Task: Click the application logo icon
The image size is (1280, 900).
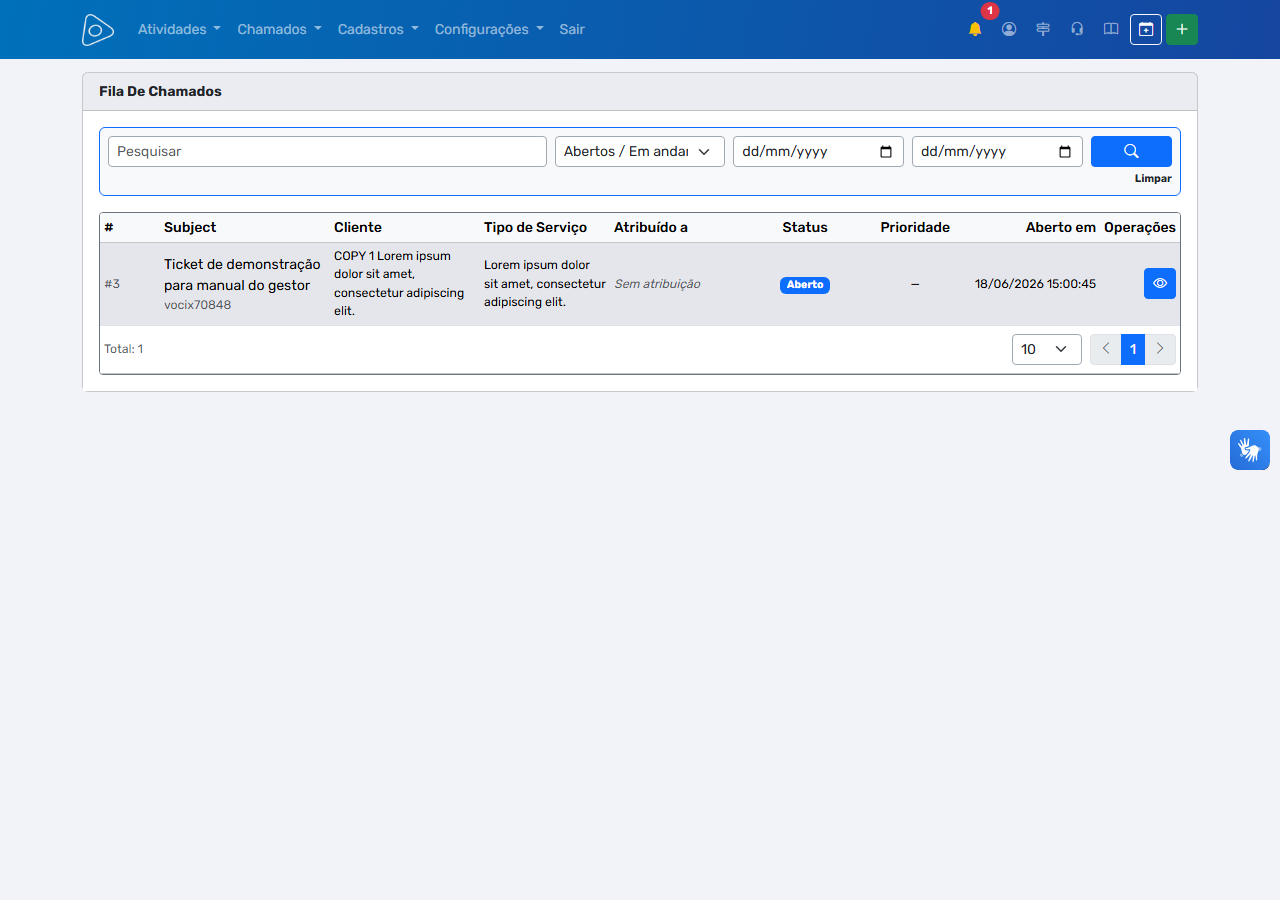Action: pos(98,30)
